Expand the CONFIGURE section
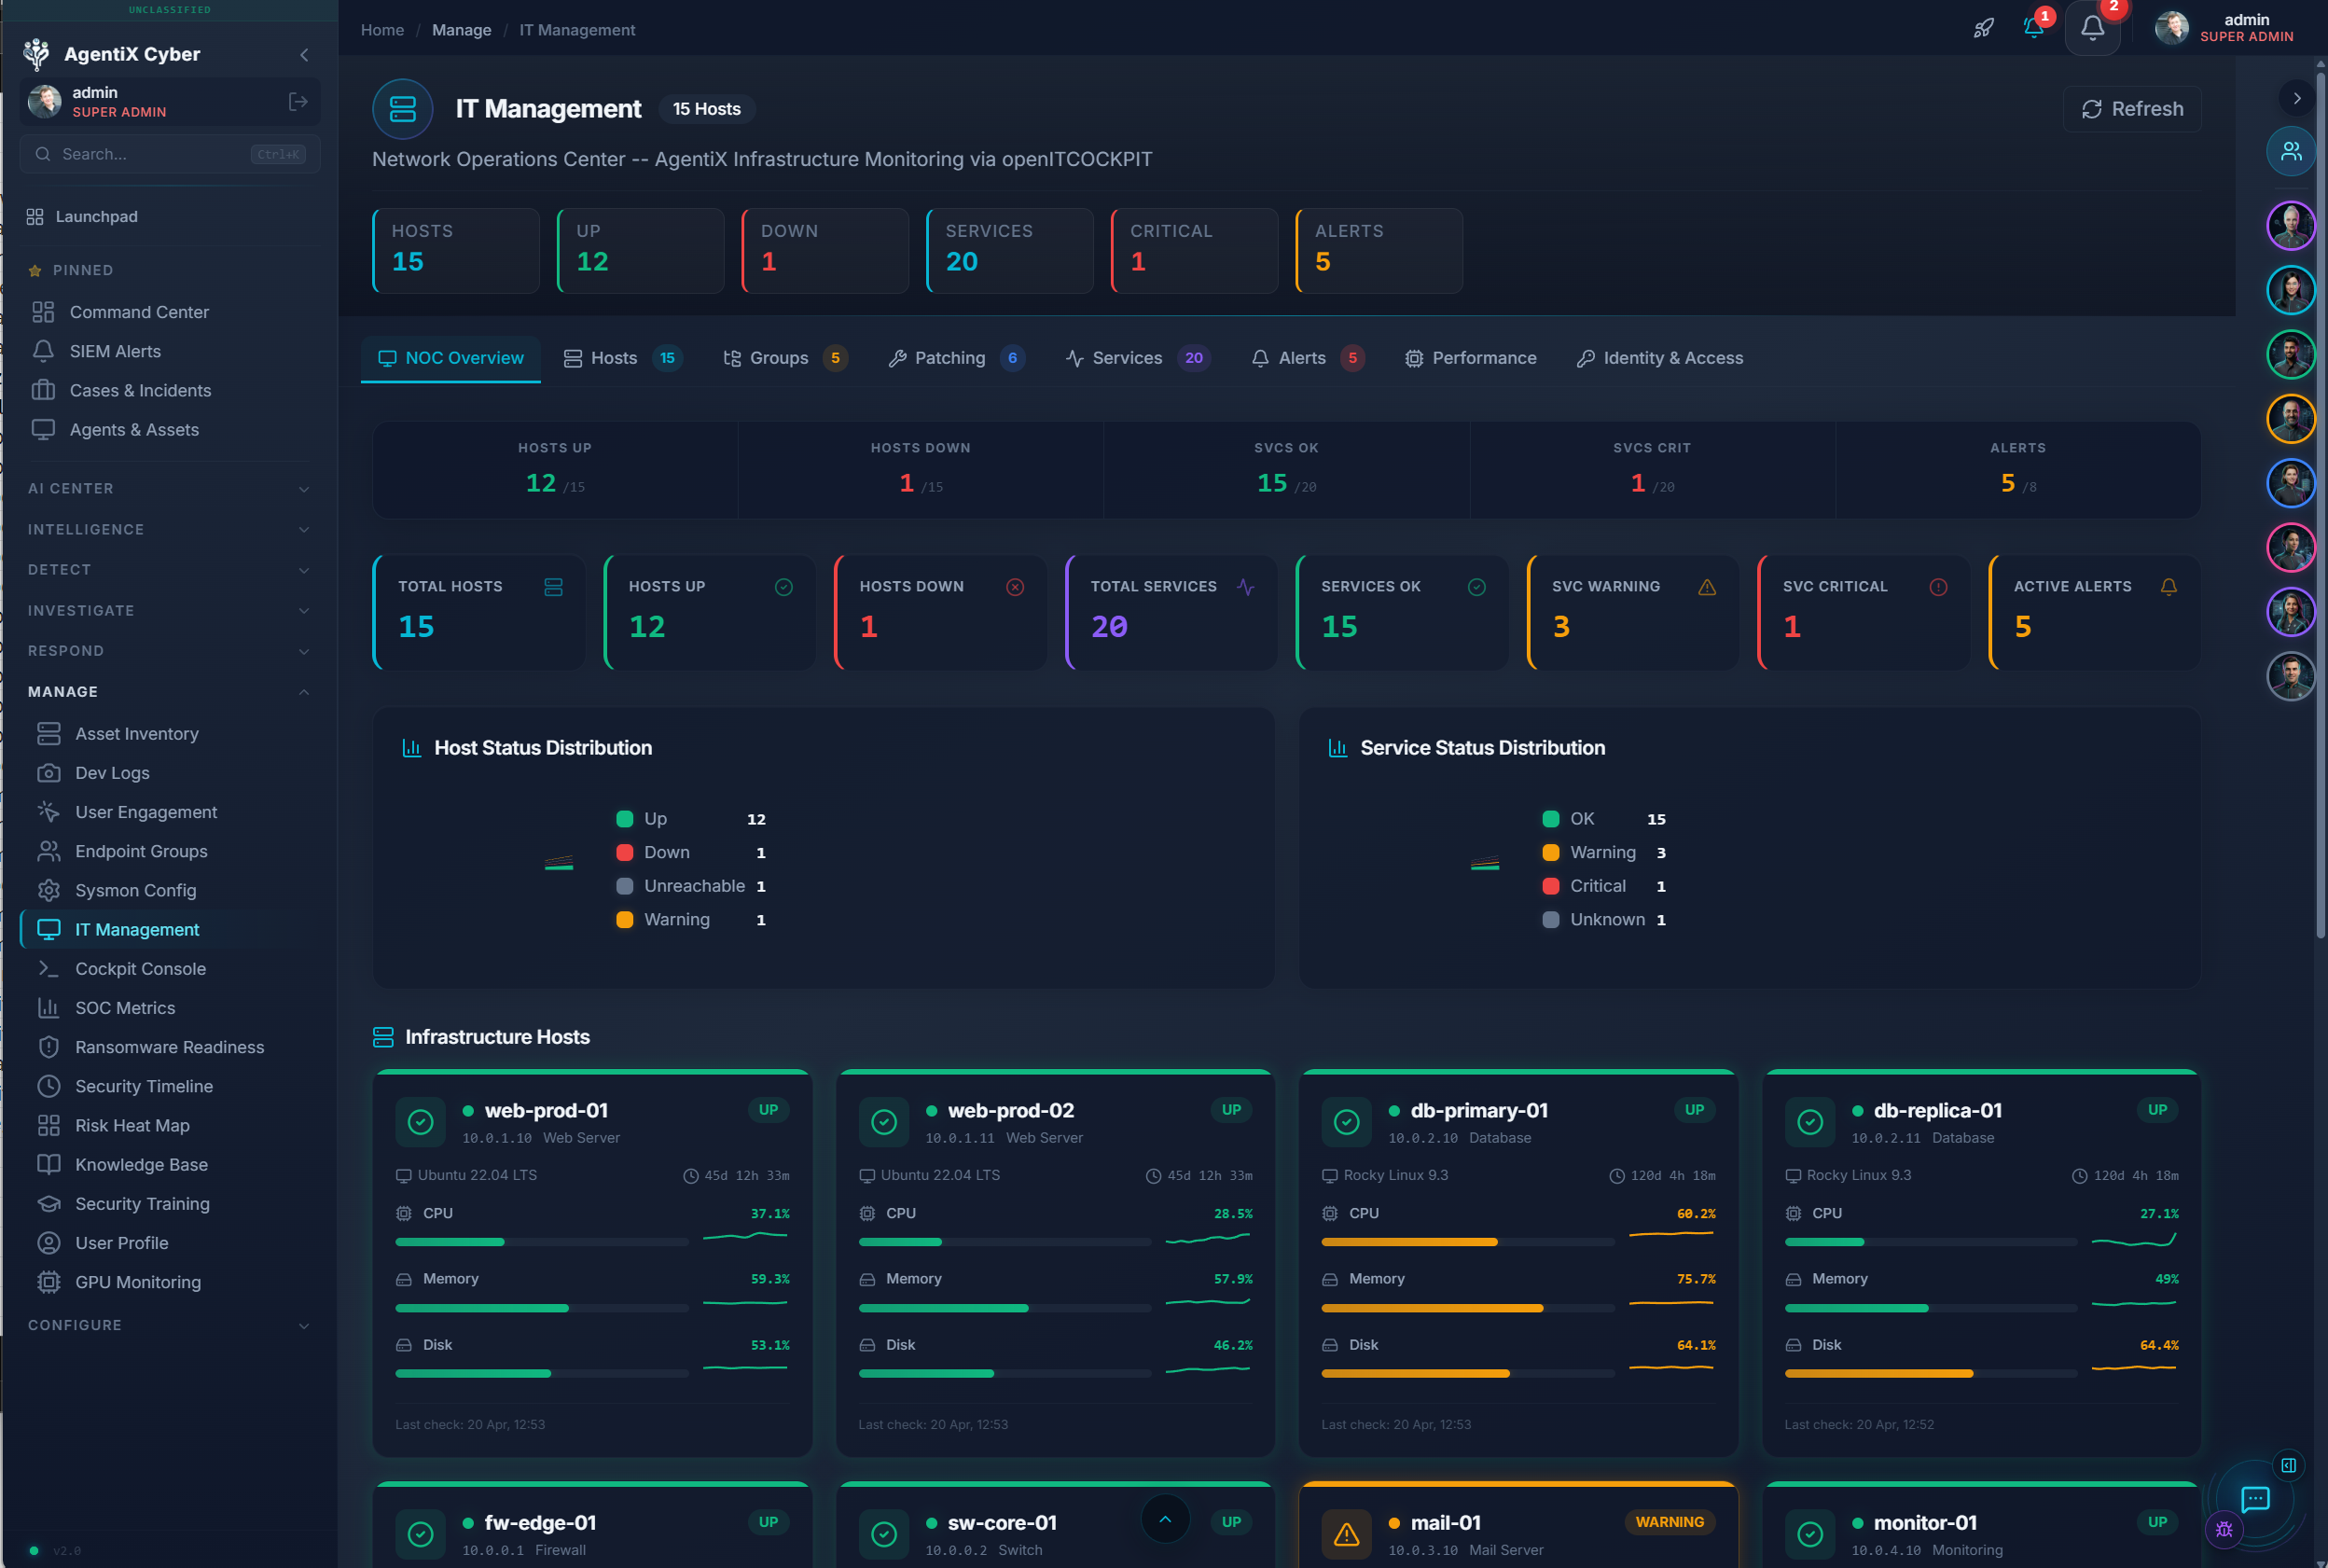The width and height of the screenshot is (2328, 1568). click(x=168, y=1325)
